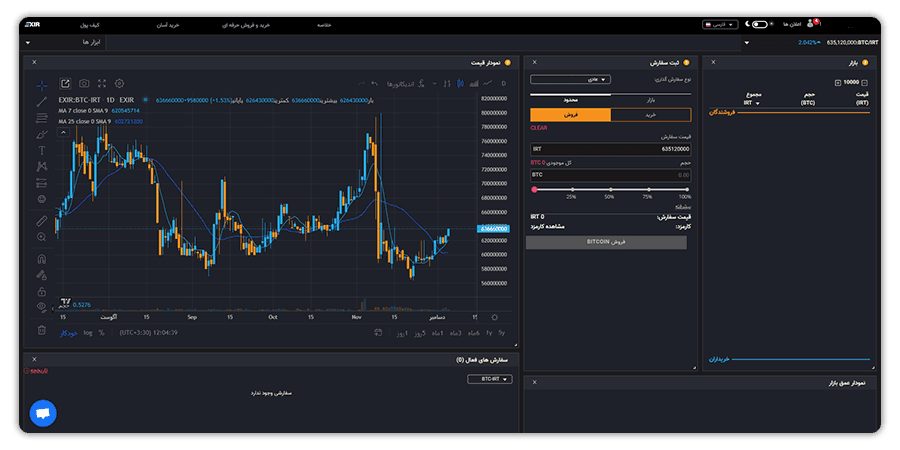The image size is (900, 450).
Task: Toggle log scale on chart
Action: [88, 332]
